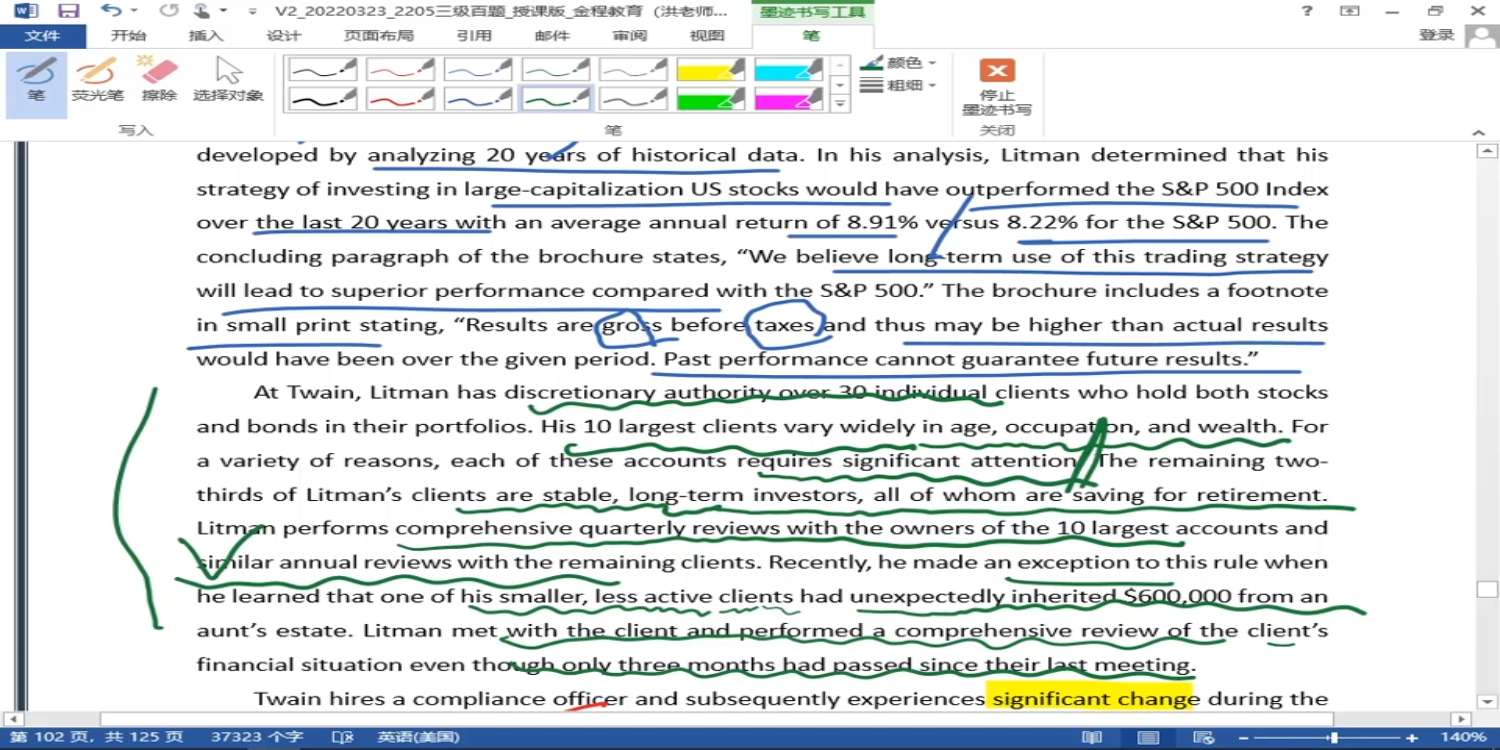This screenshot has height=750, width=1500.
Task: Click the Save icon in quick access toolbar
Action: [x=68, y=11]
